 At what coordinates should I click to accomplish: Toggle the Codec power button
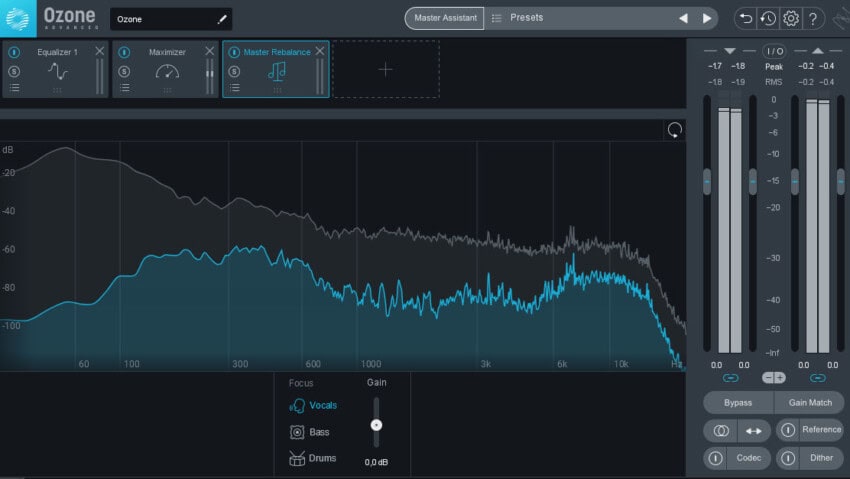[716, 458]
